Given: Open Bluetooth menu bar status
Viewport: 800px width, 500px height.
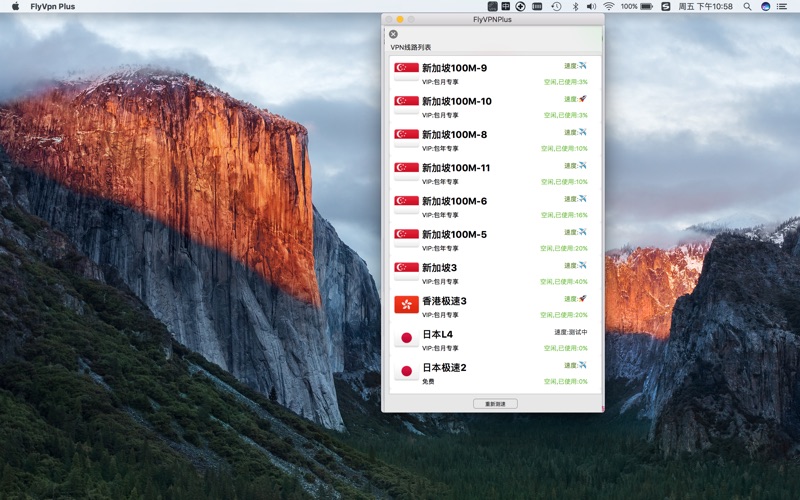Looking at the screenshot, I should coord(575,7).
